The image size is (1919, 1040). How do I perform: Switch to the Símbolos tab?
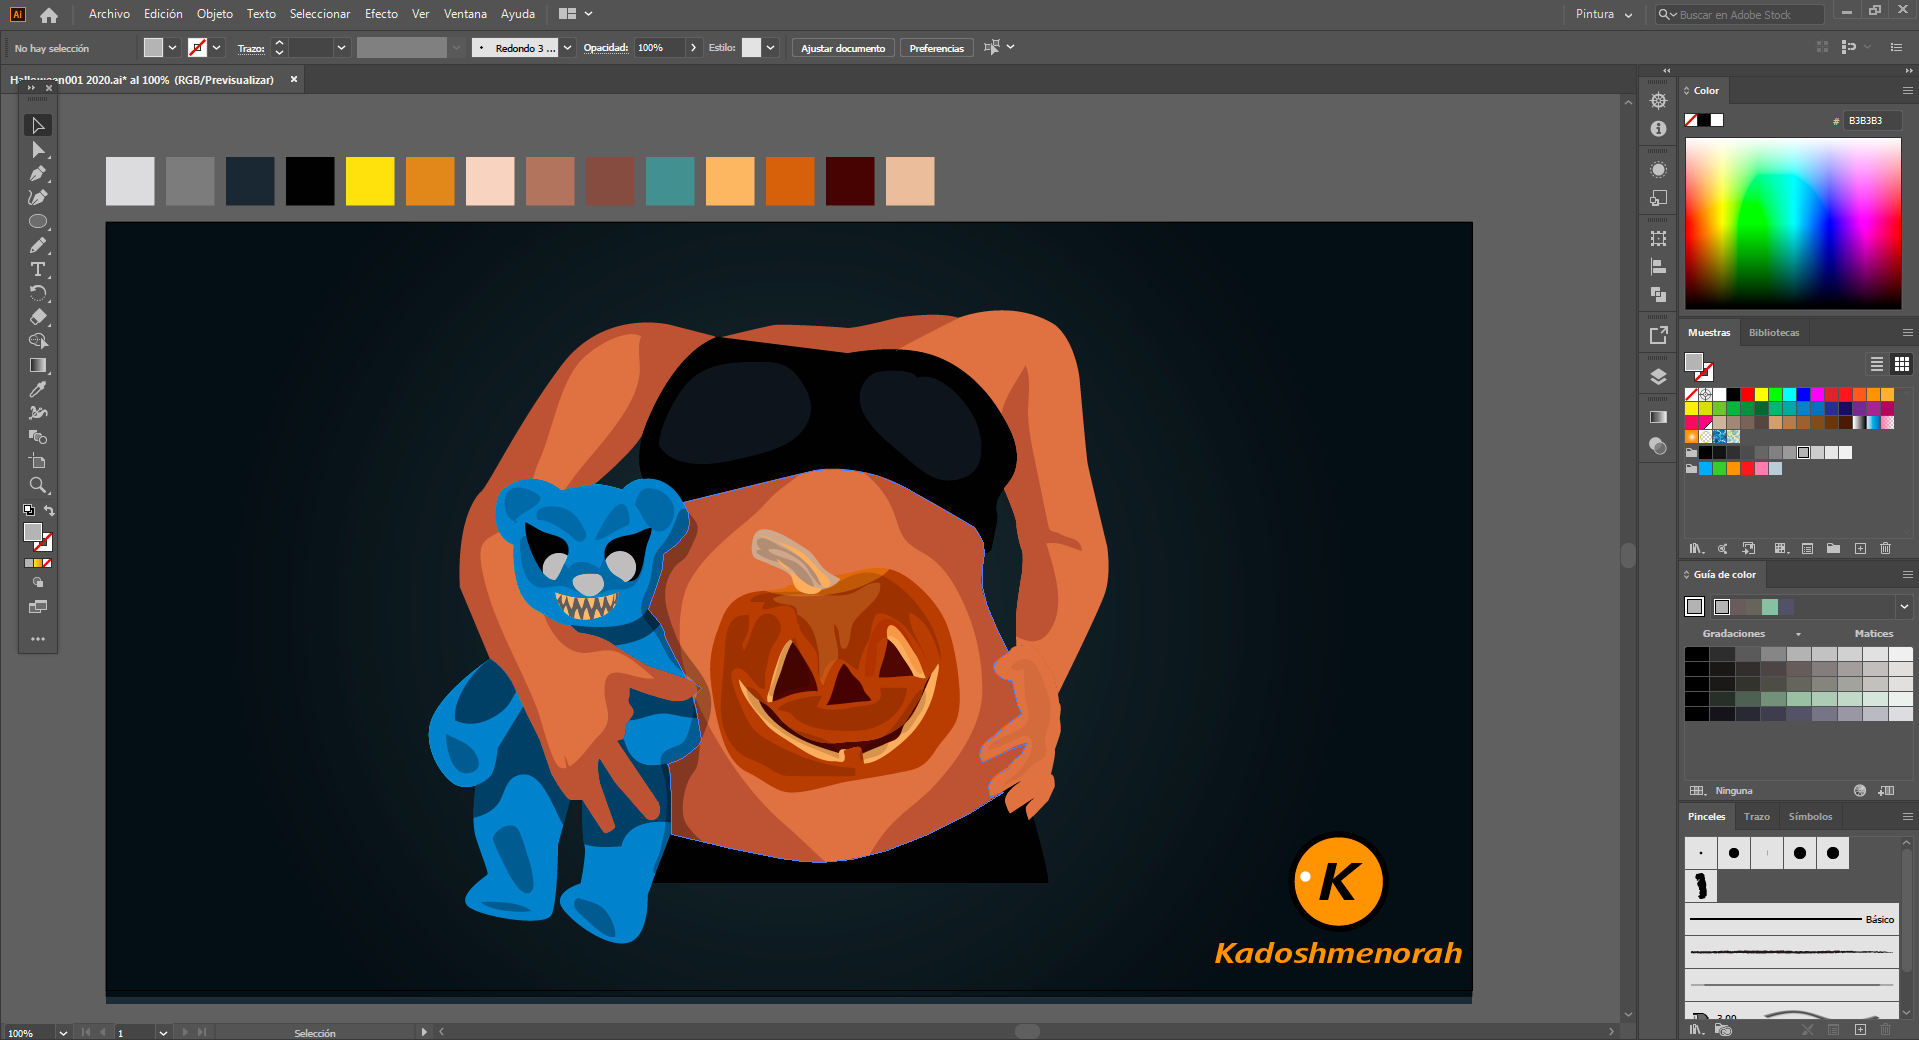tap(1810, 817)
